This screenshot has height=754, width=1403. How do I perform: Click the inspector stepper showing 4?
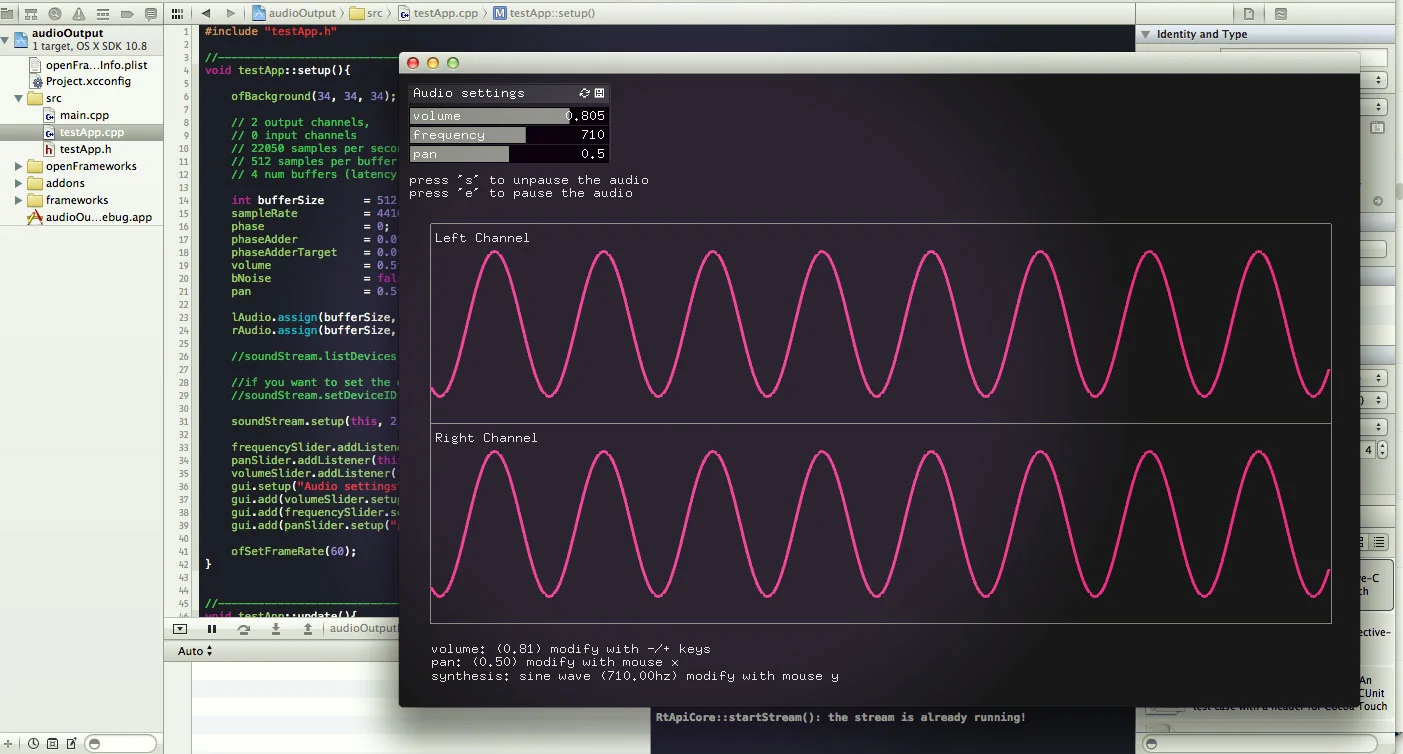pyautogui.click(x=1380, y=450)
